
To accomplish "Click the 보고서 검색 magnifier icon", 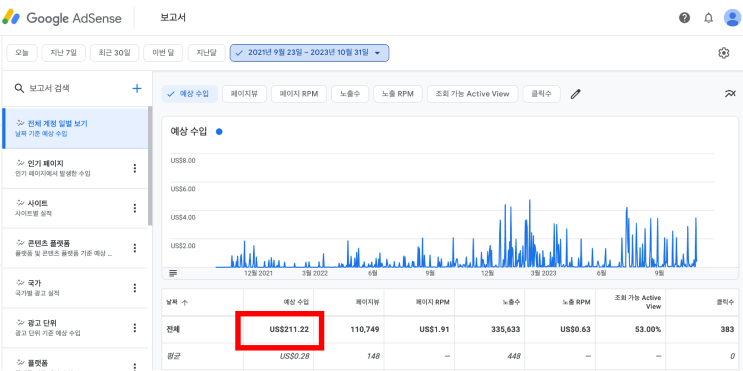I will point(19,88).
